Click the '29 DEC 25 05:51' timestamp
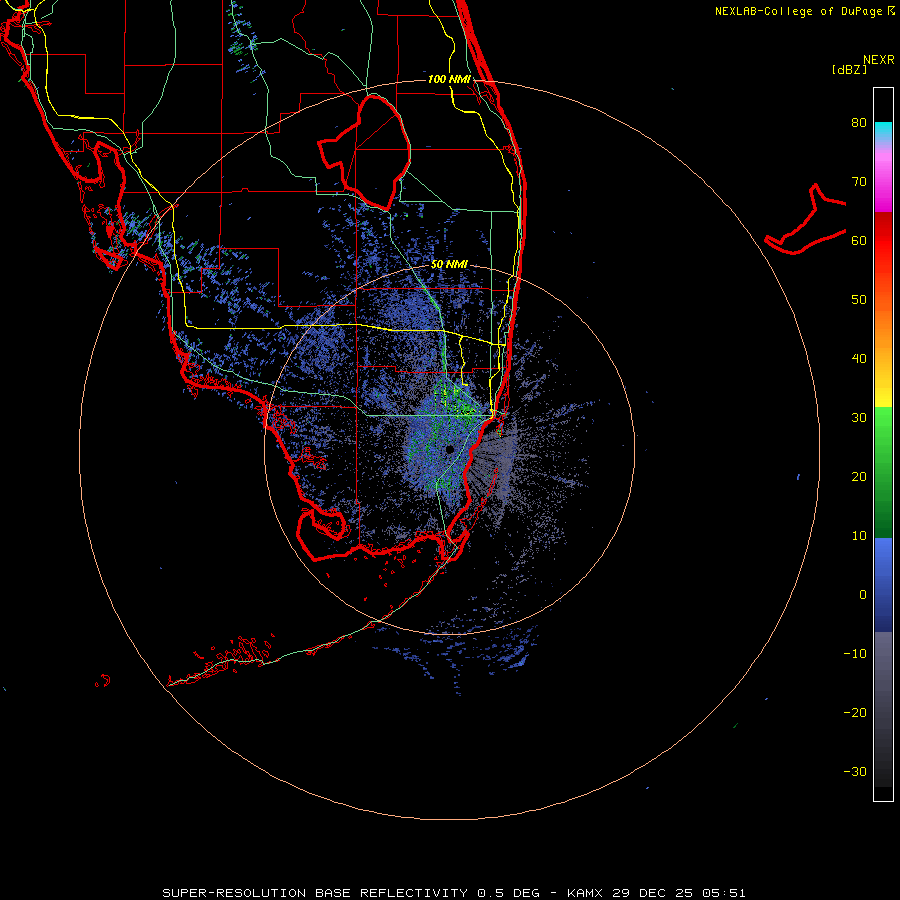Viewport: 900px width, 900px height. pos(678,893)
